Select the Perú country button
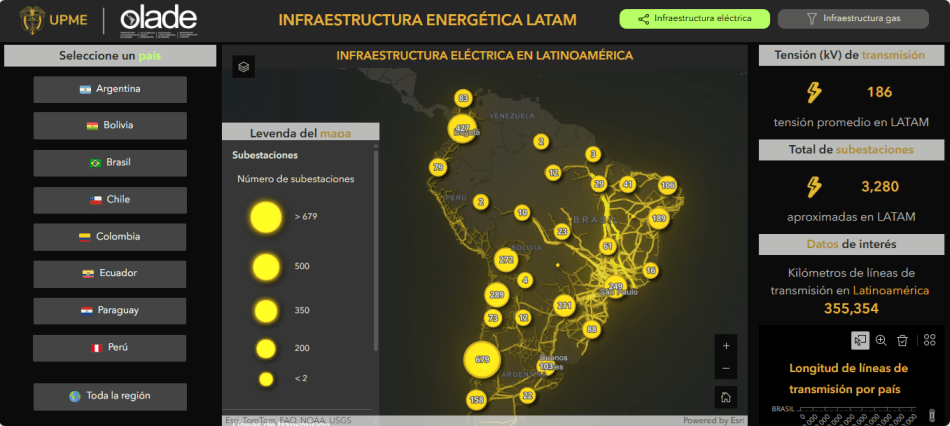Viewport: 950px width, 426px height. (110, 348)
